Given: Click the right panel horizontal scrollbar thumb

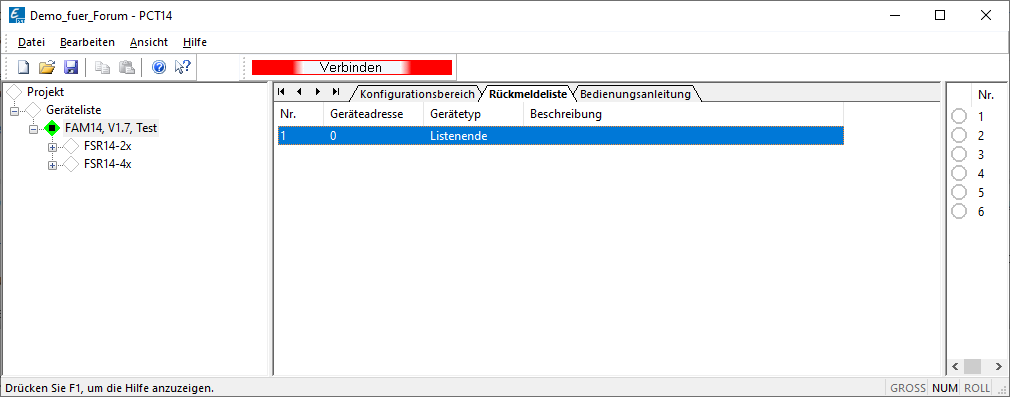Looking at the screenshot, I should click(972, 366).
